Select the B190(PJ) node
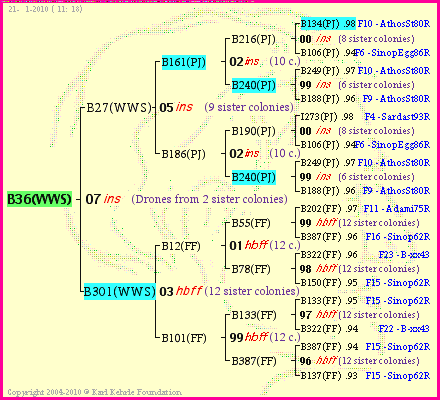The width and height of the screenshot is (440, 400). tap(254, 131)
